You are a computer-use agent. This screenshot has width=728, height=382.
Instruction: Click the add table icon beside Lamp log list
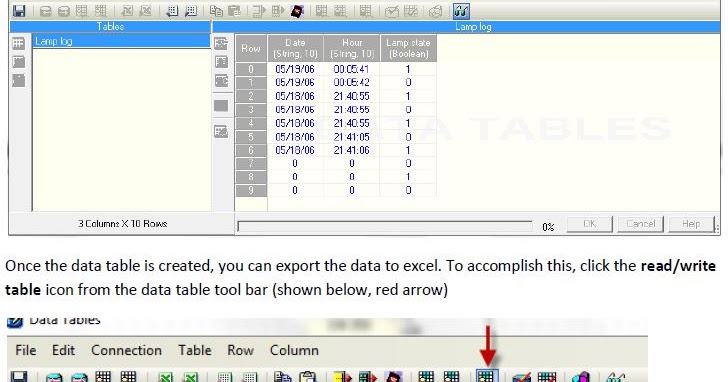(x=19, y=44)
